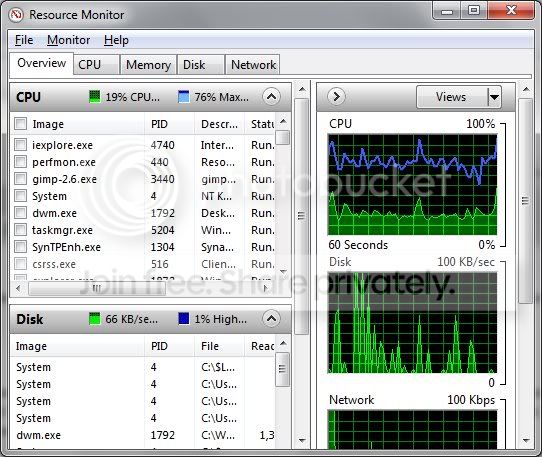
Task: Click the blue Maximum Frequency indicator square
Action: pos(184,97)
